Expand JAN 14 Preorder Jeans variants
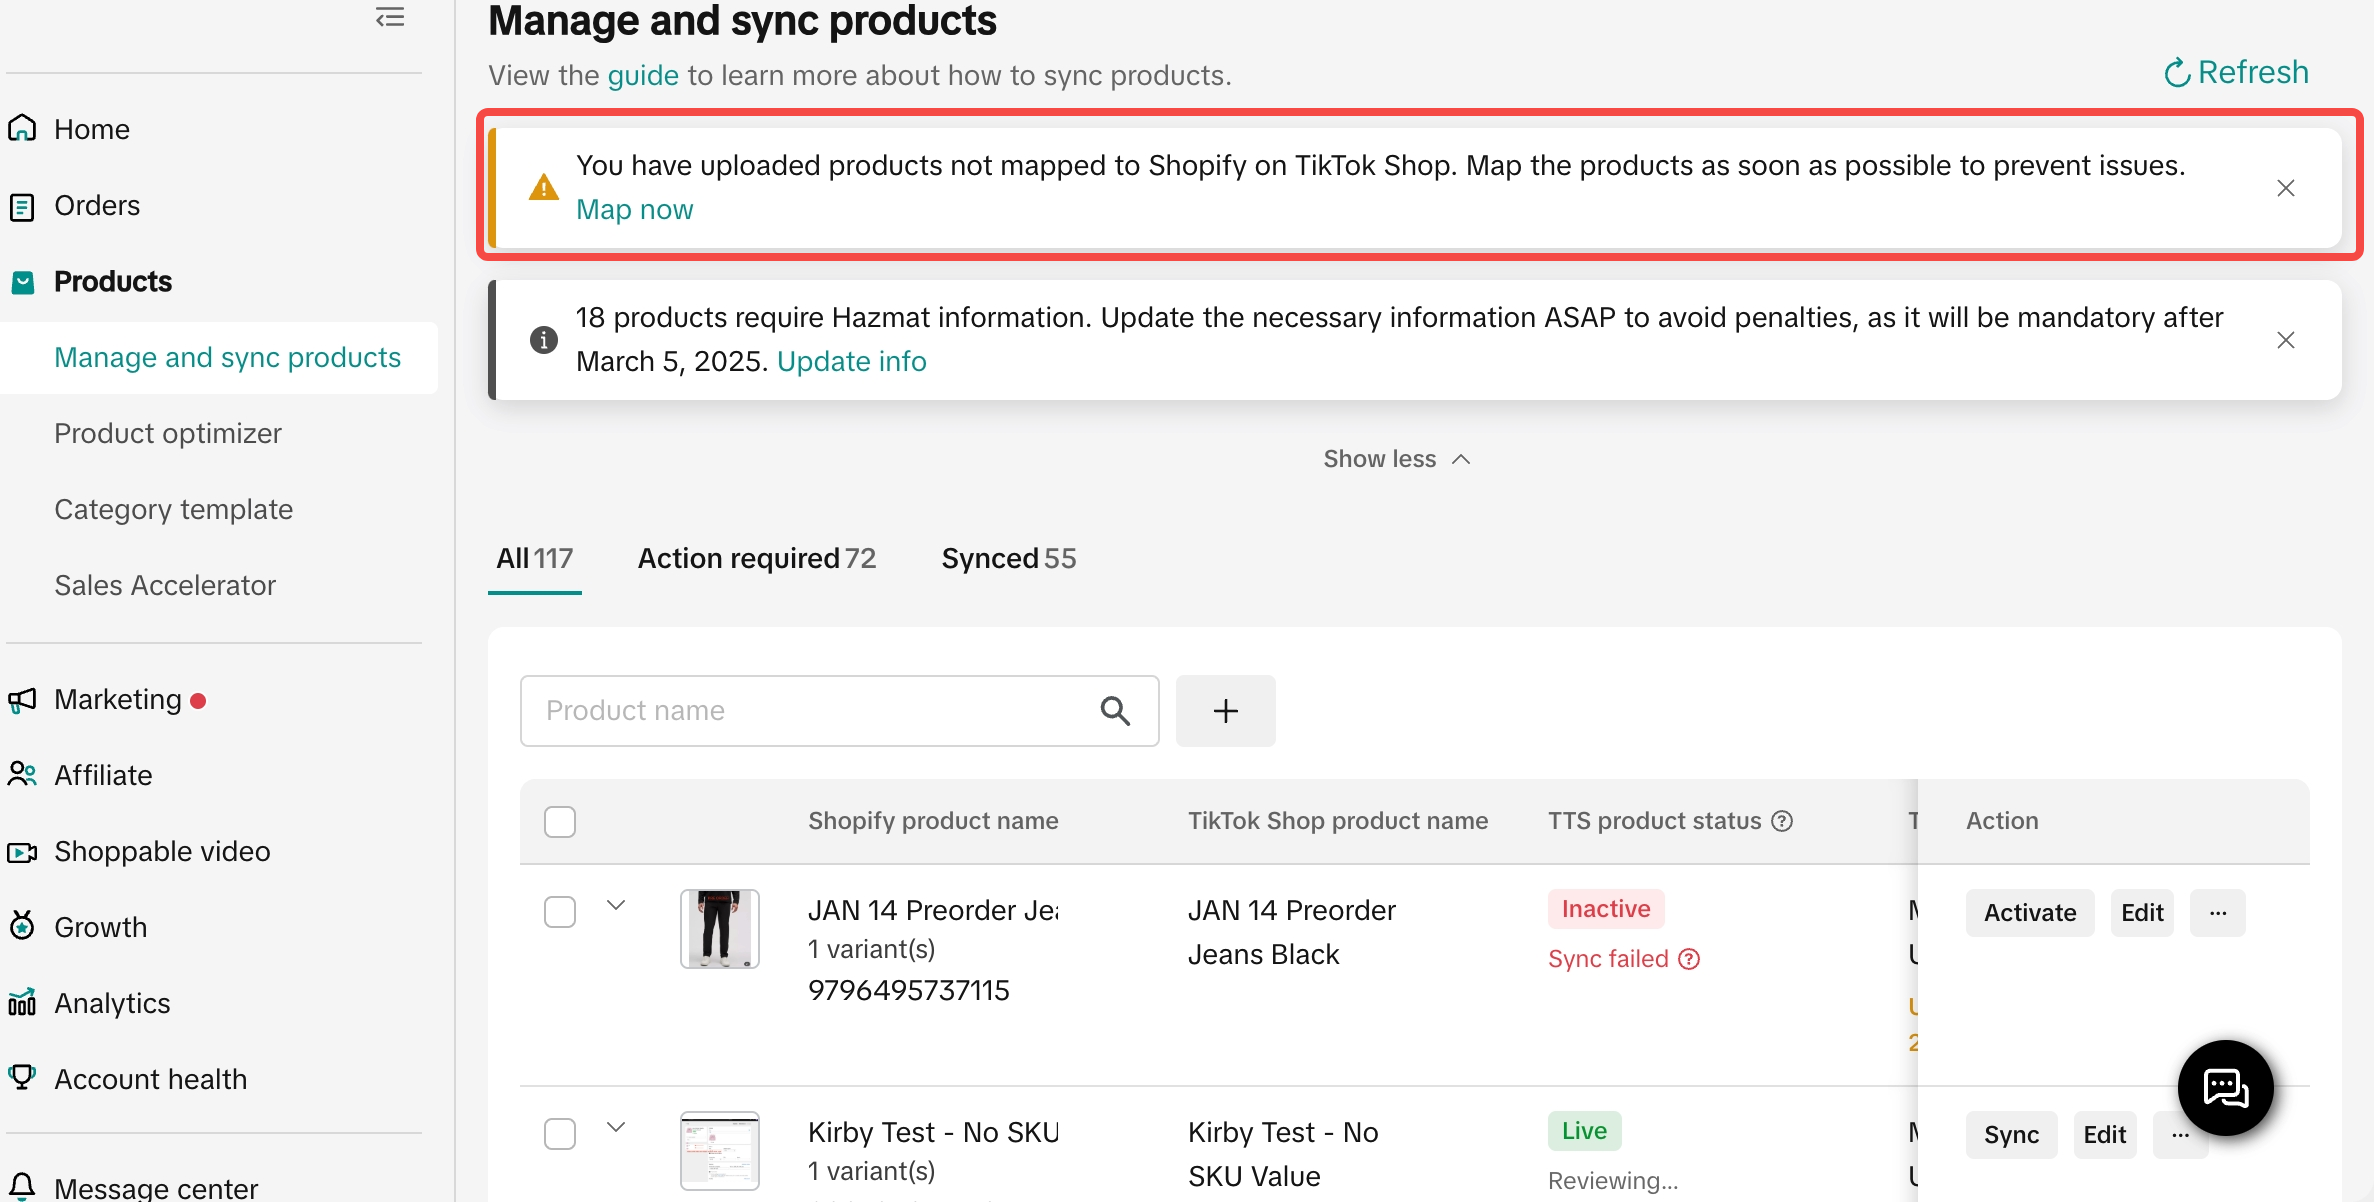The image size is (2374, 1202). [616, 905]
